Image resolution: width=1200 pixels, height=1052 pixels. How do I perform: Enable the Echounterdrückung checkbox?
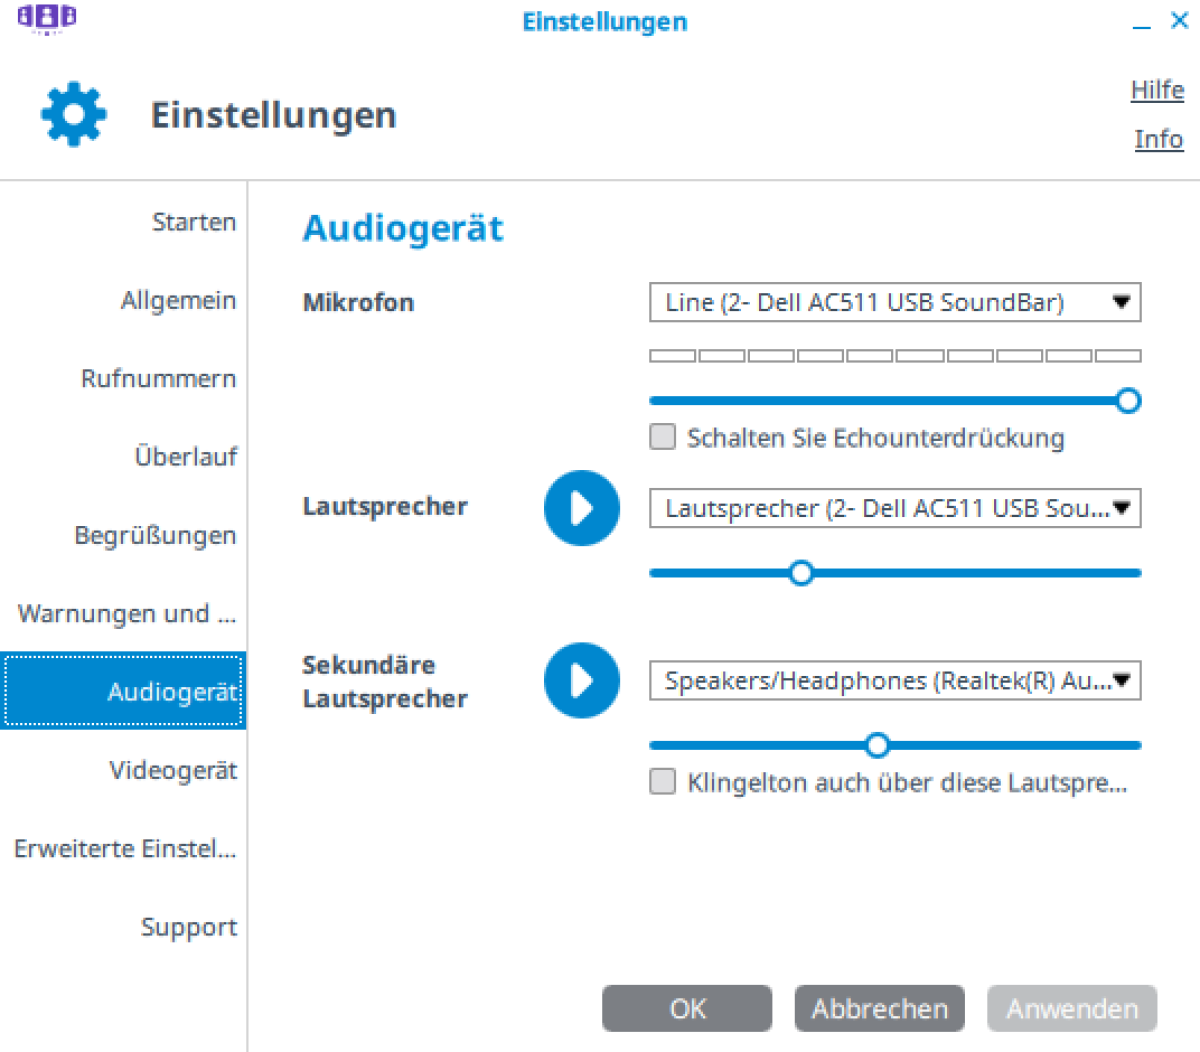click(x=663, y=437)
